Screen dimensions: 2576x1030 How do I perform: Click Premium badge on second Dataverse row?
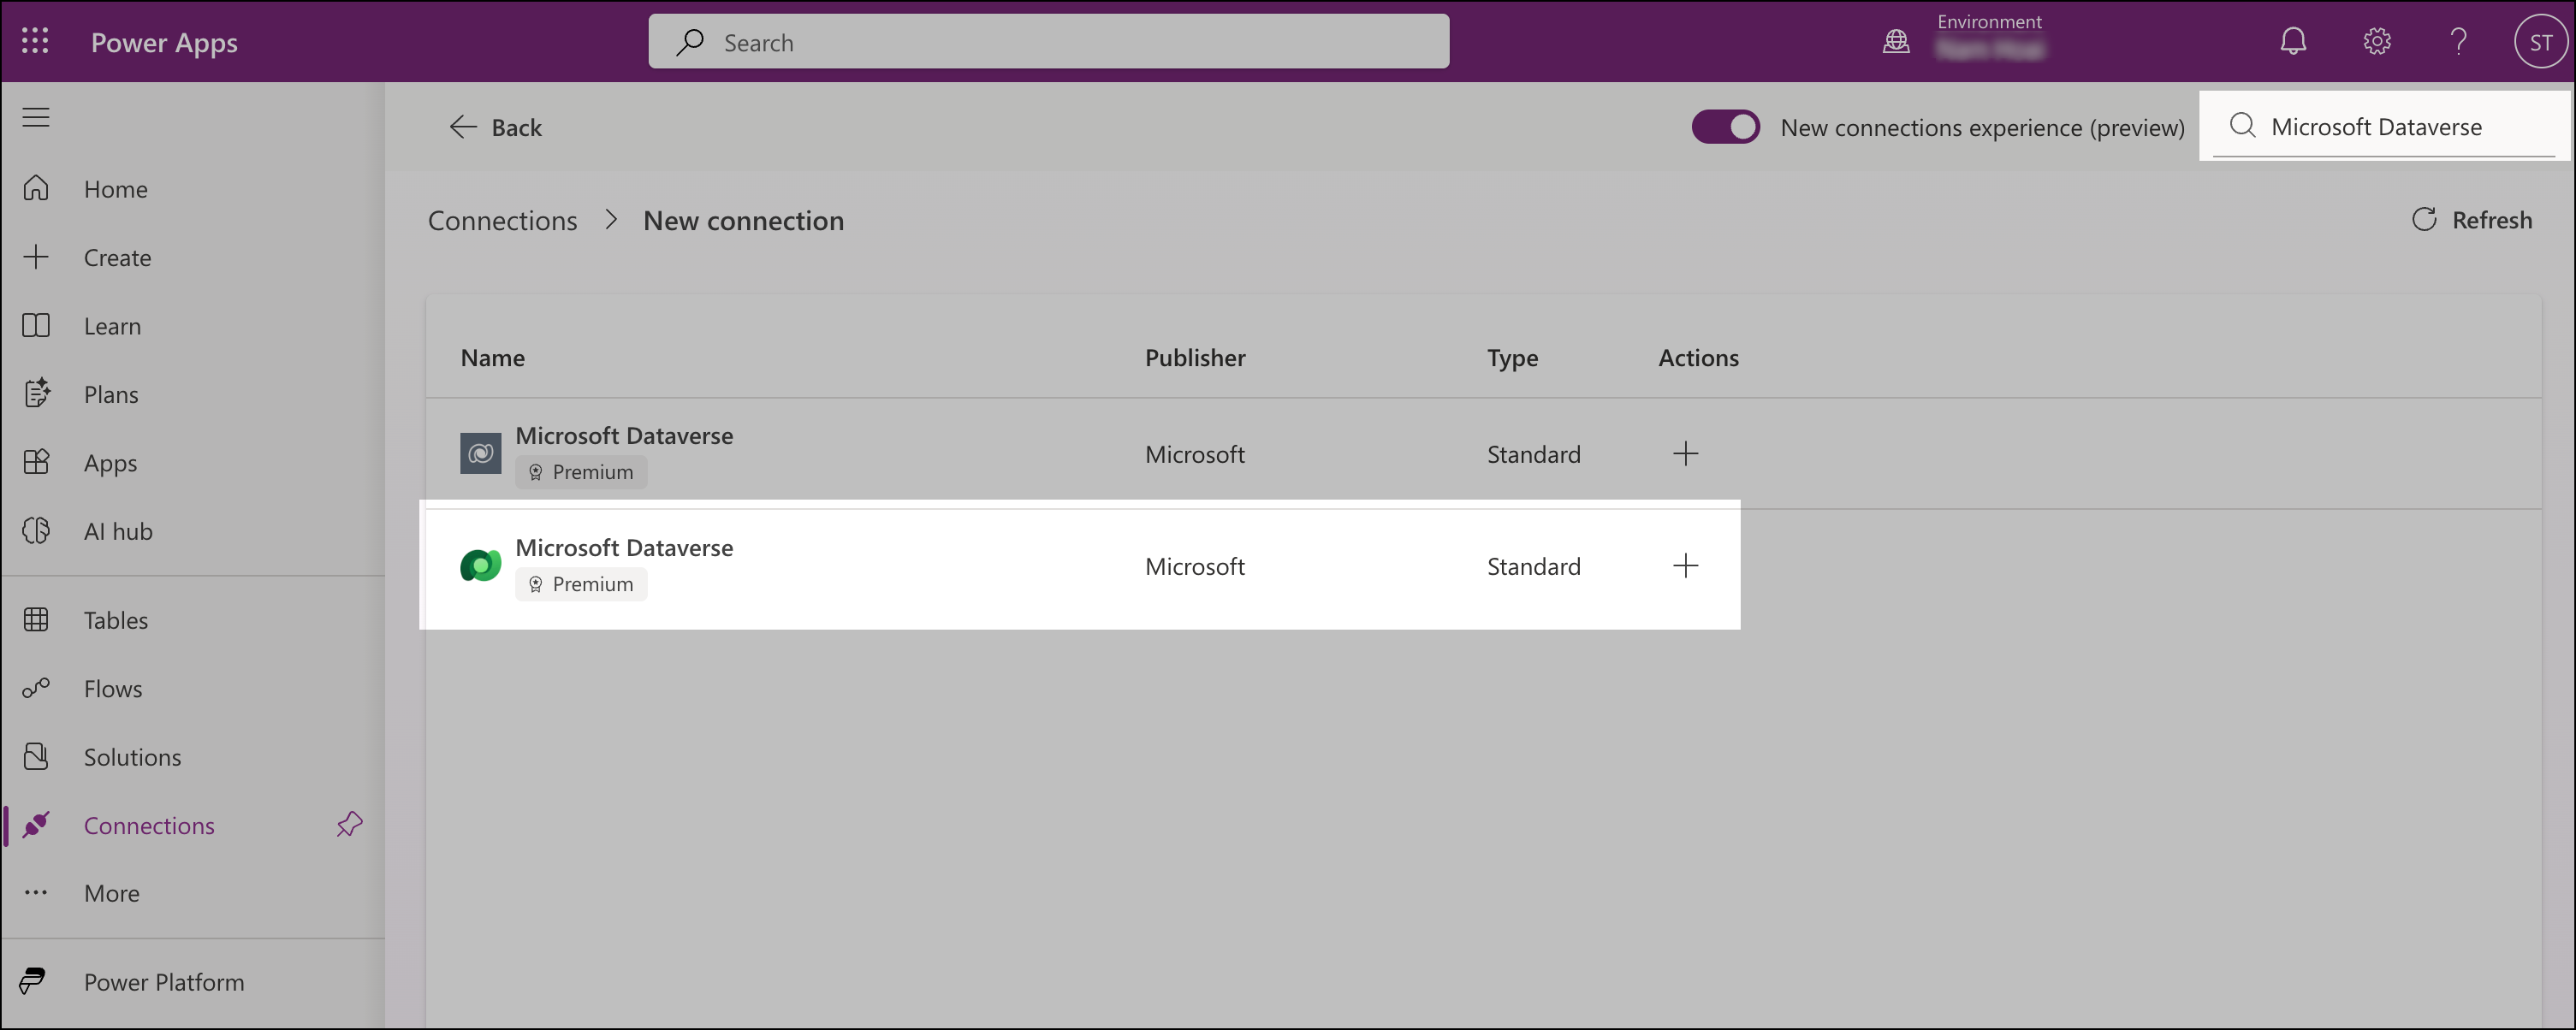pyautogui.click(x=581, y=584)
